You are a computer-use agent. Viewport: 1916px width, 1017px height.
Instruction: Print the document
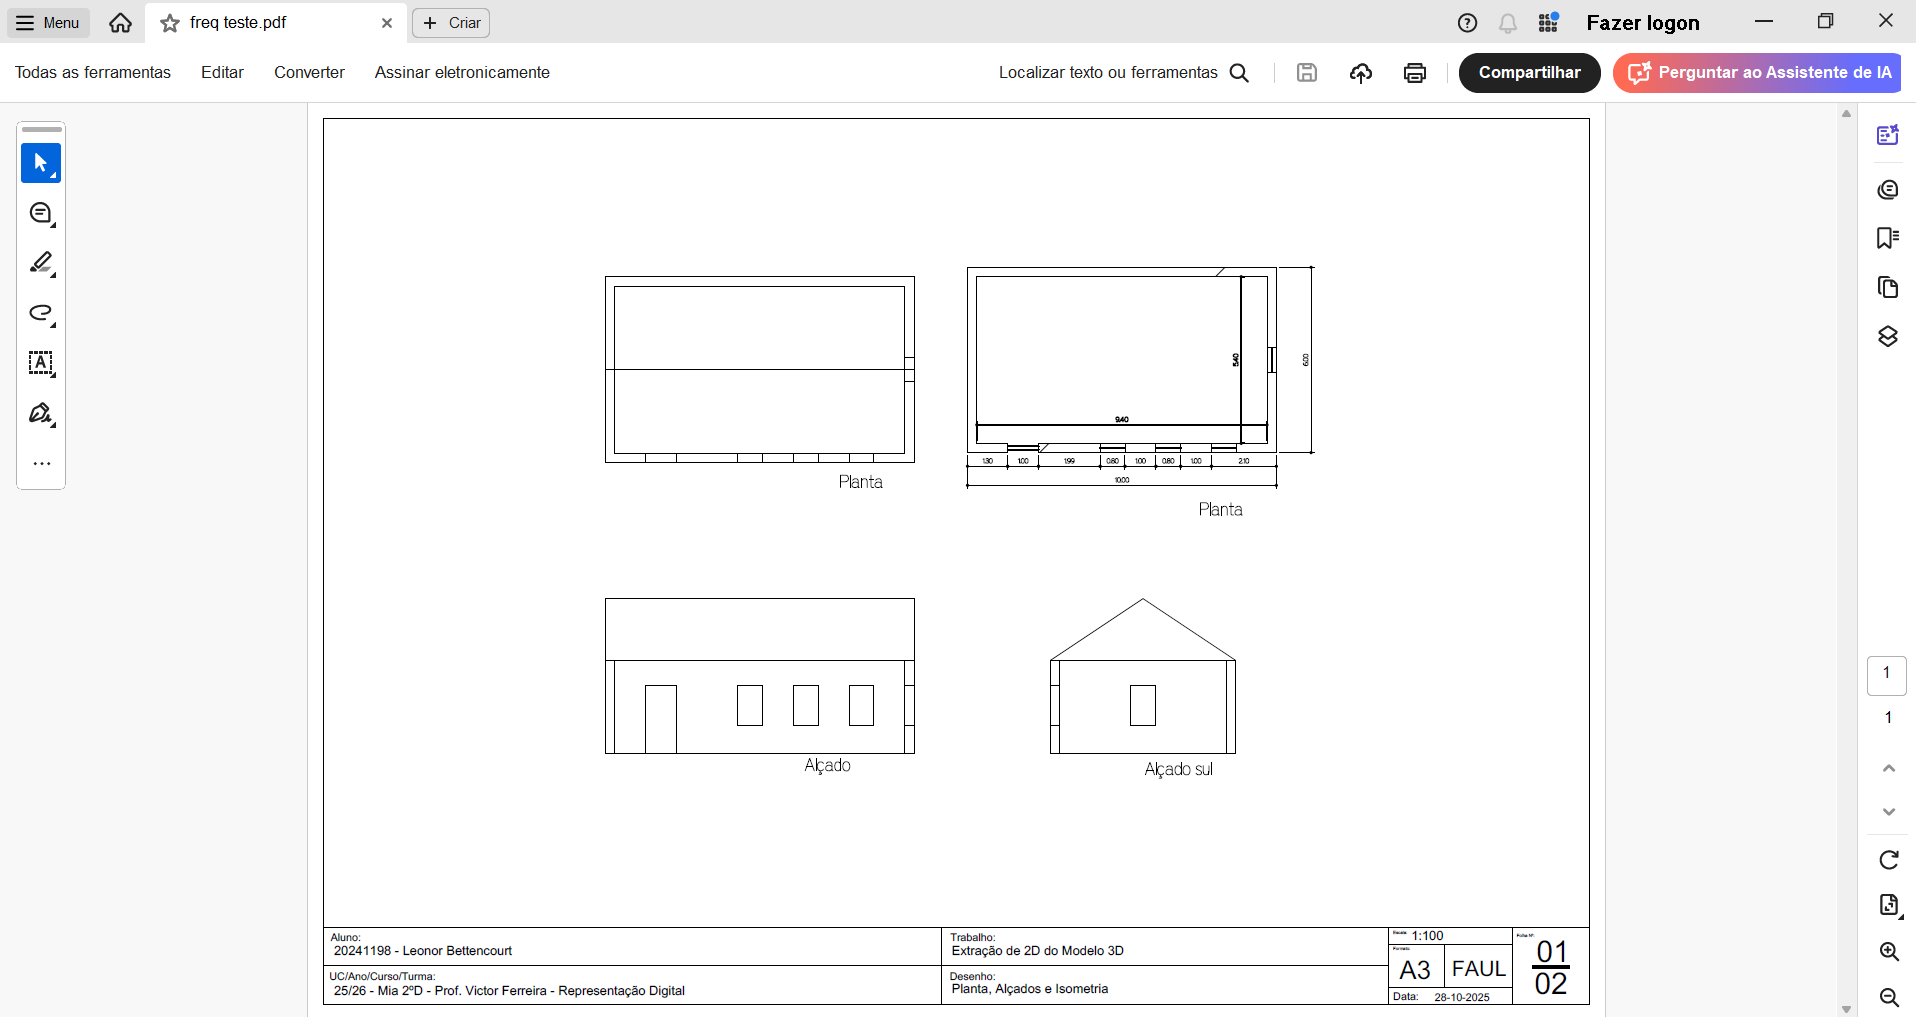[x=1414, y=73]
